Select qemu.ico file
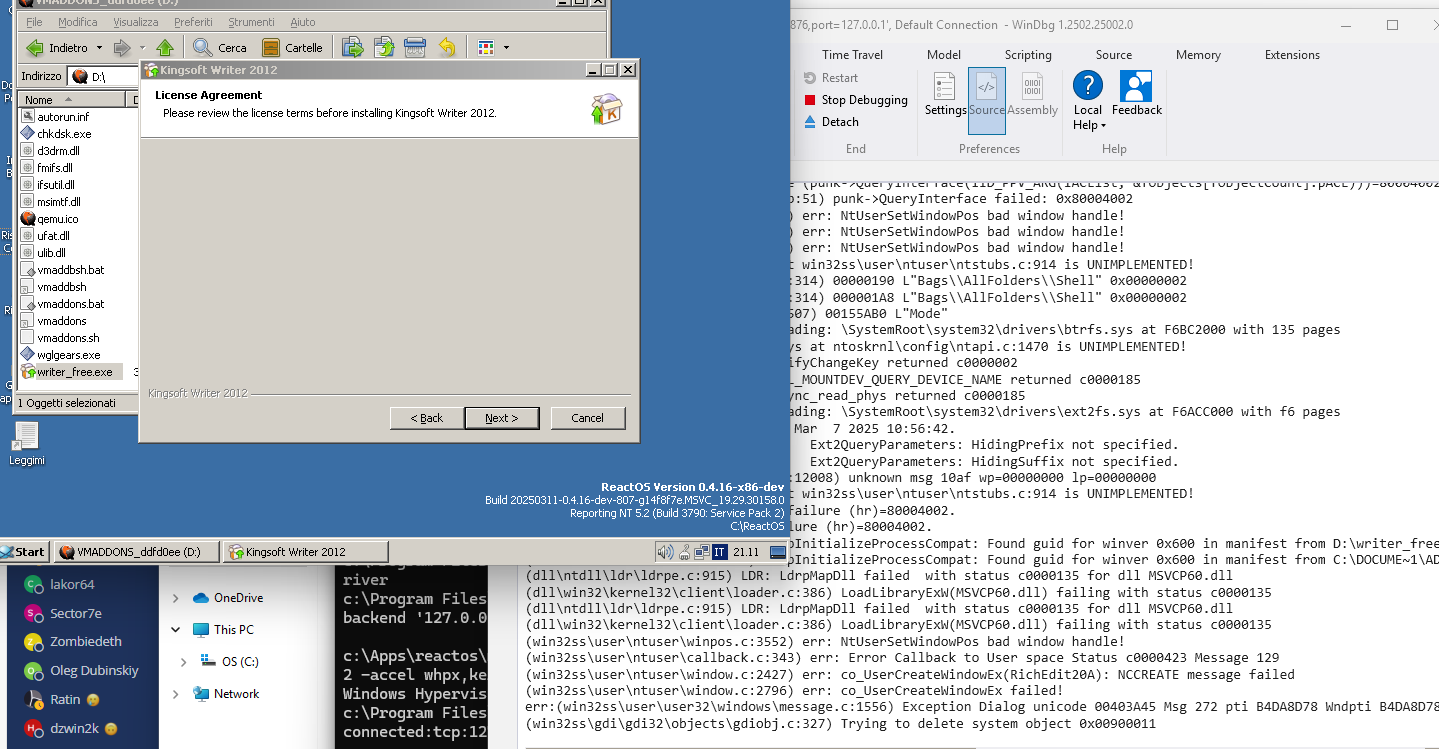This screenshot has width=1439, height=749. 50,218
